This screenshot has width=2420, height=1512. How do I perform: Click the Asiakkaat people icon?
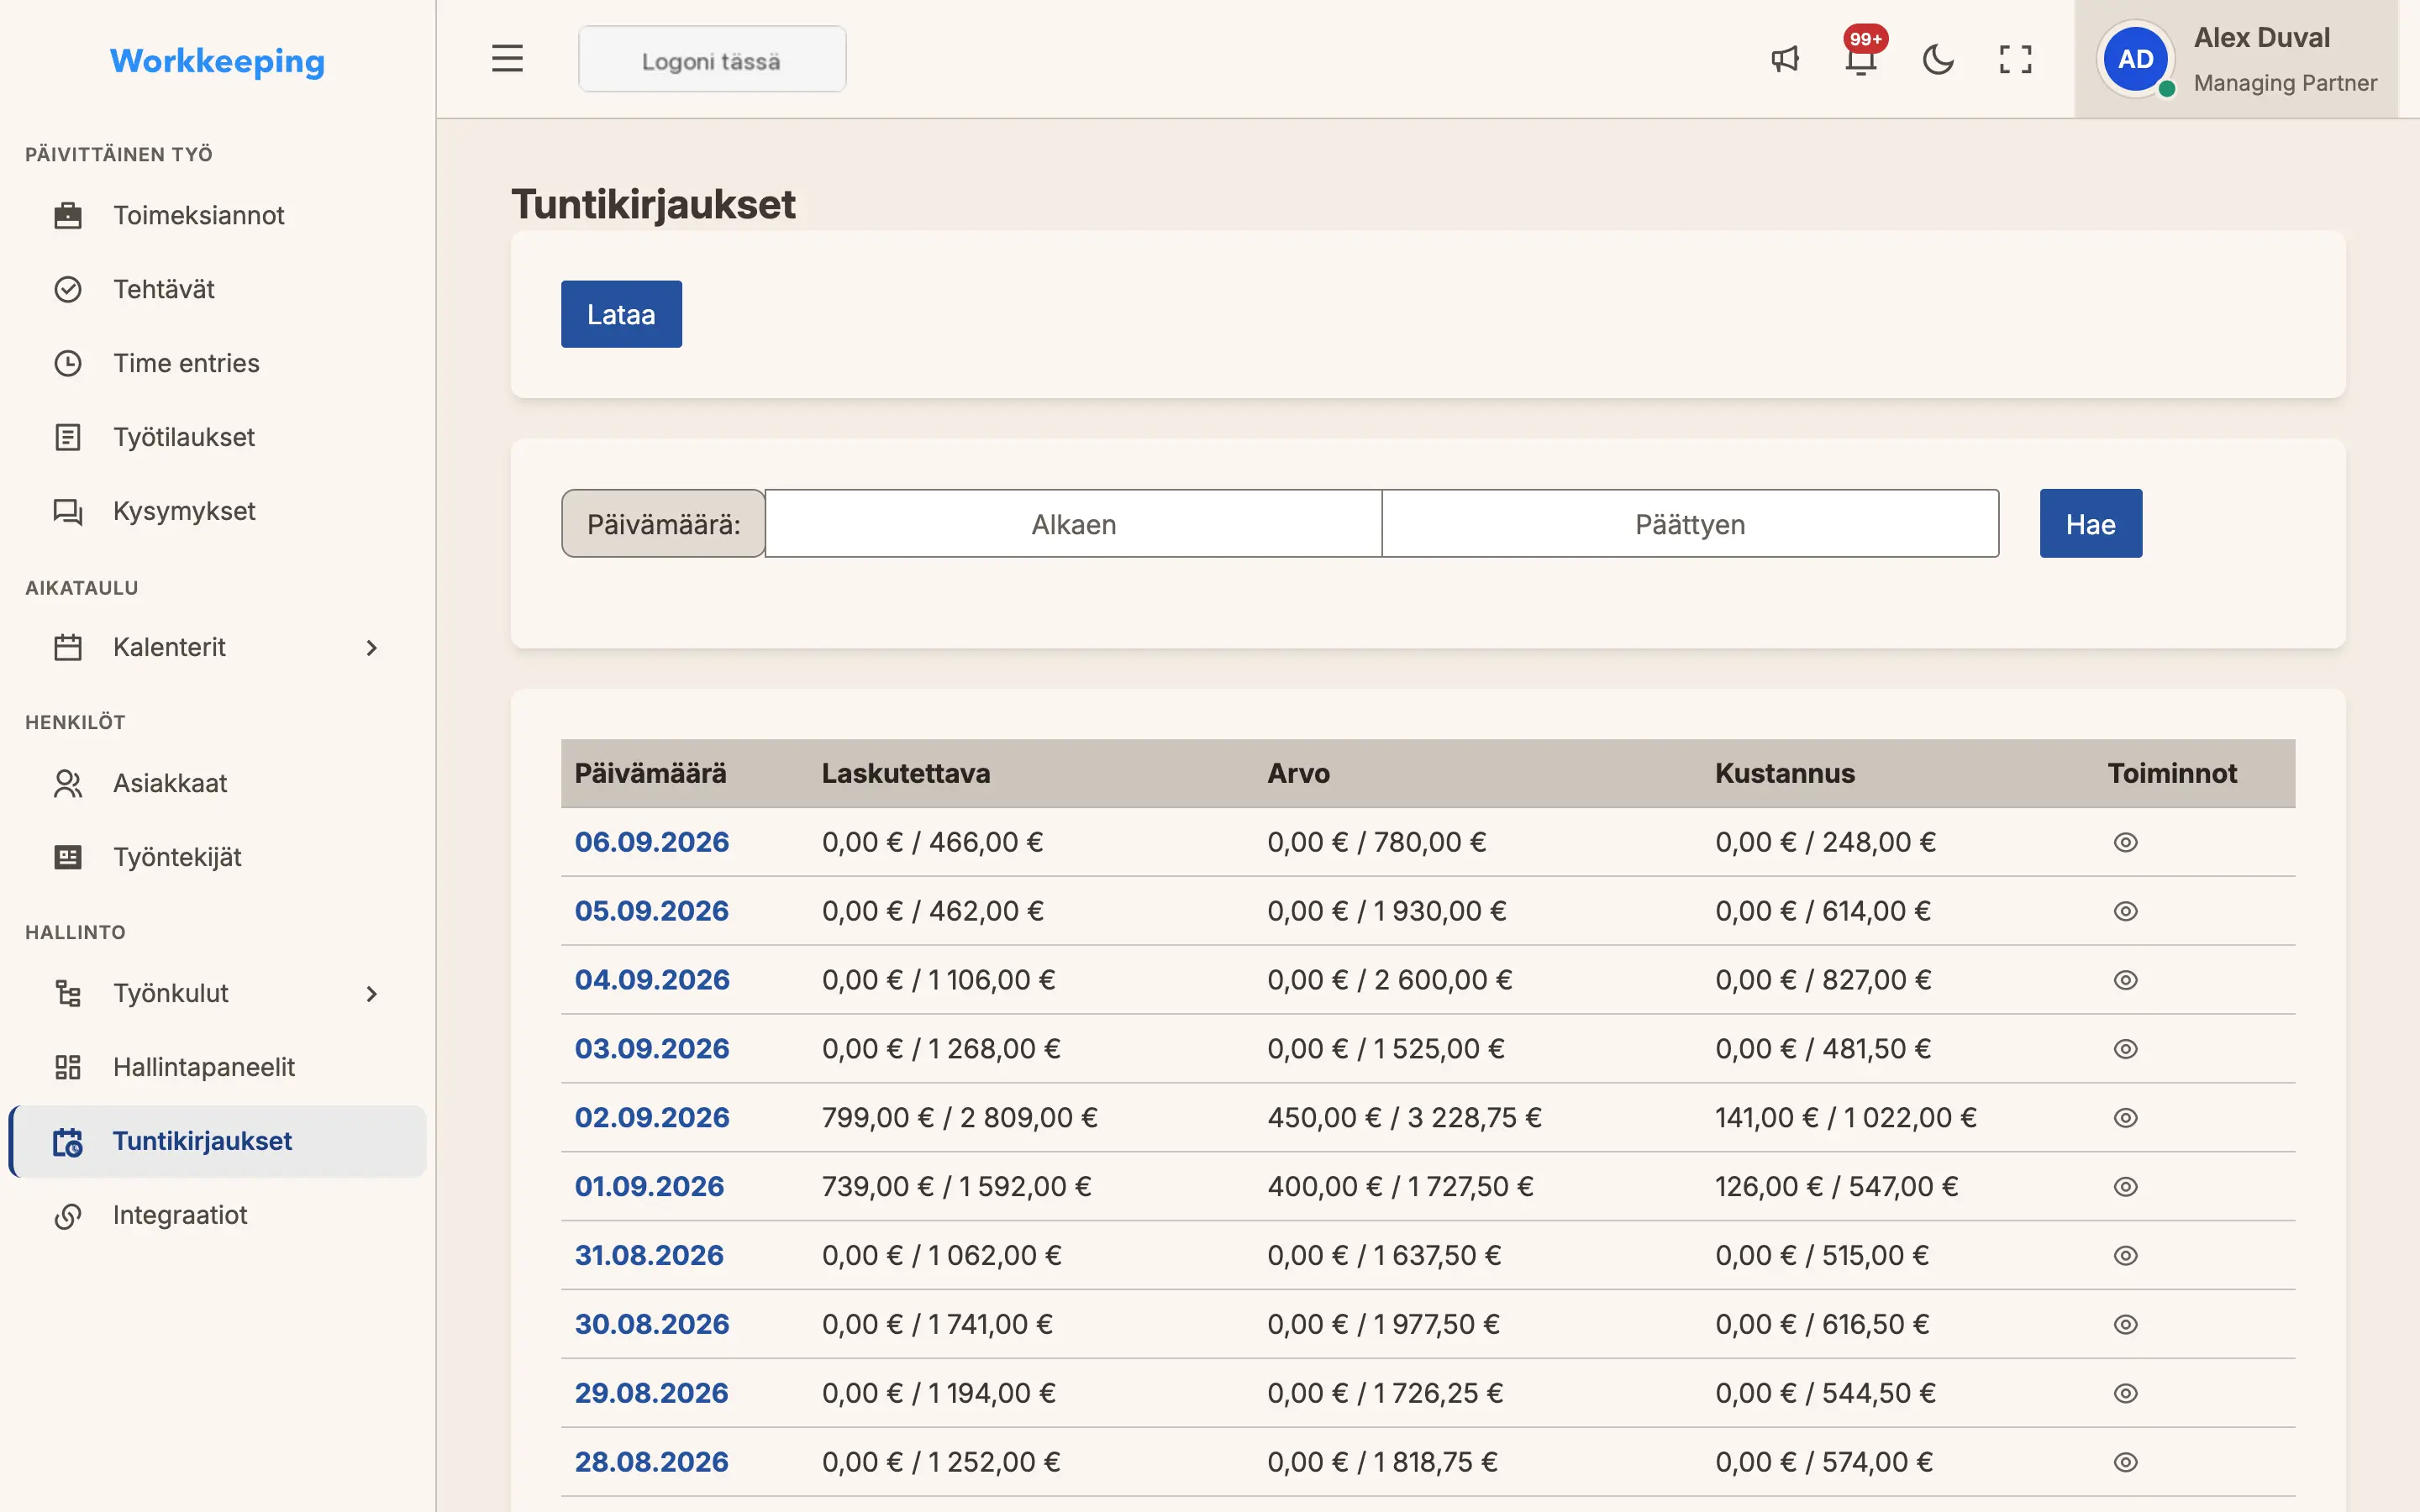point(68,783)
